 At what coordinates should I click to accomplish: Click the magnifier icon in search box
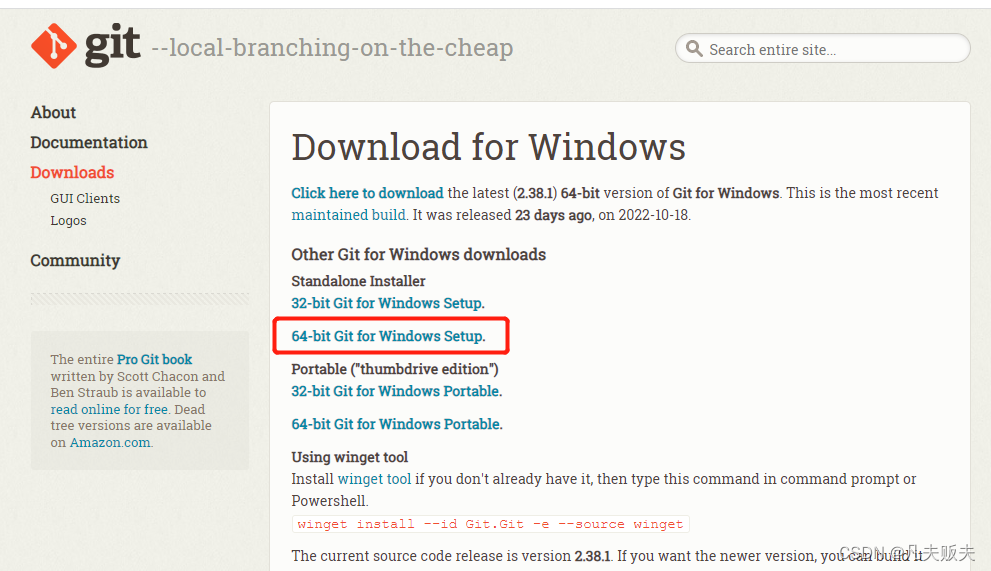point(694,49)
